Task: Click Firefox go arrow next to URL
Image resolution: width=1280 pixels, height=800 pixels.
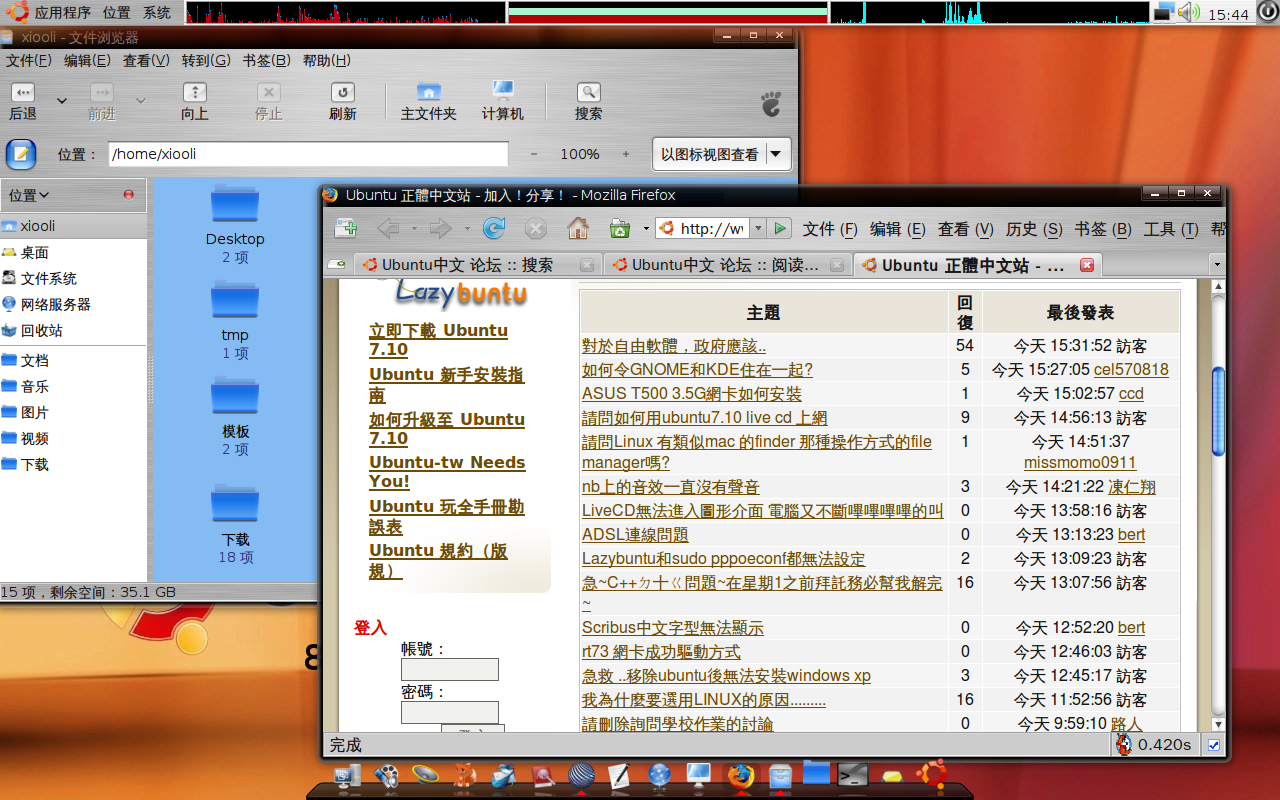Action: [x=781, y=229]
